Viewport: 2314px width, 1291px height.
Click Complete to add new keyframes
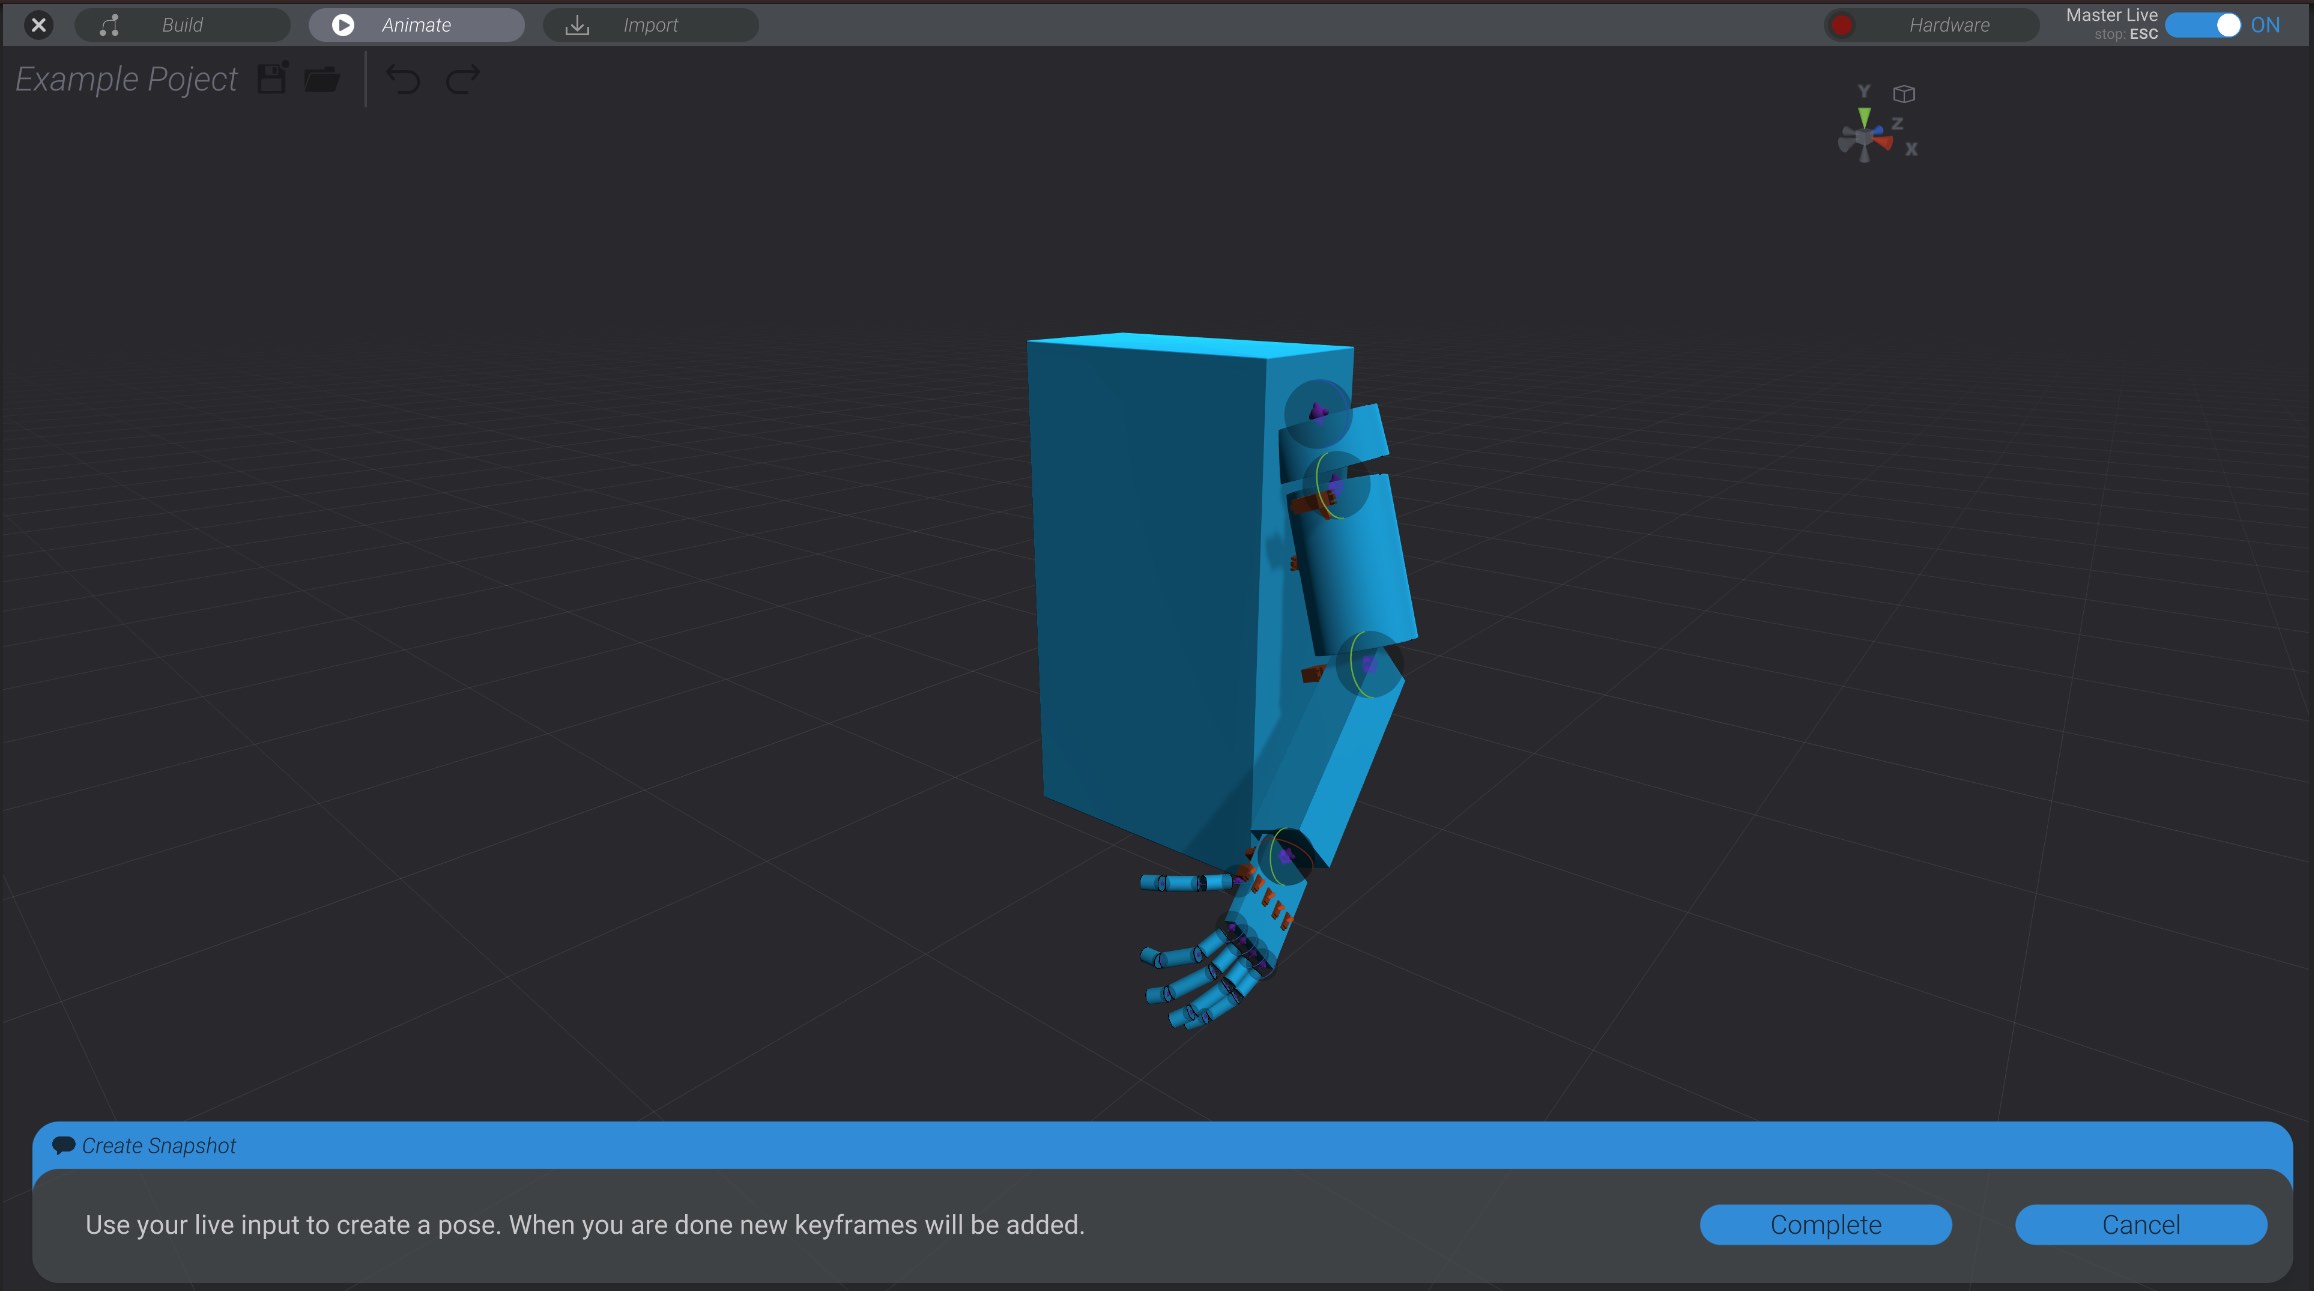(1825, 1224)
